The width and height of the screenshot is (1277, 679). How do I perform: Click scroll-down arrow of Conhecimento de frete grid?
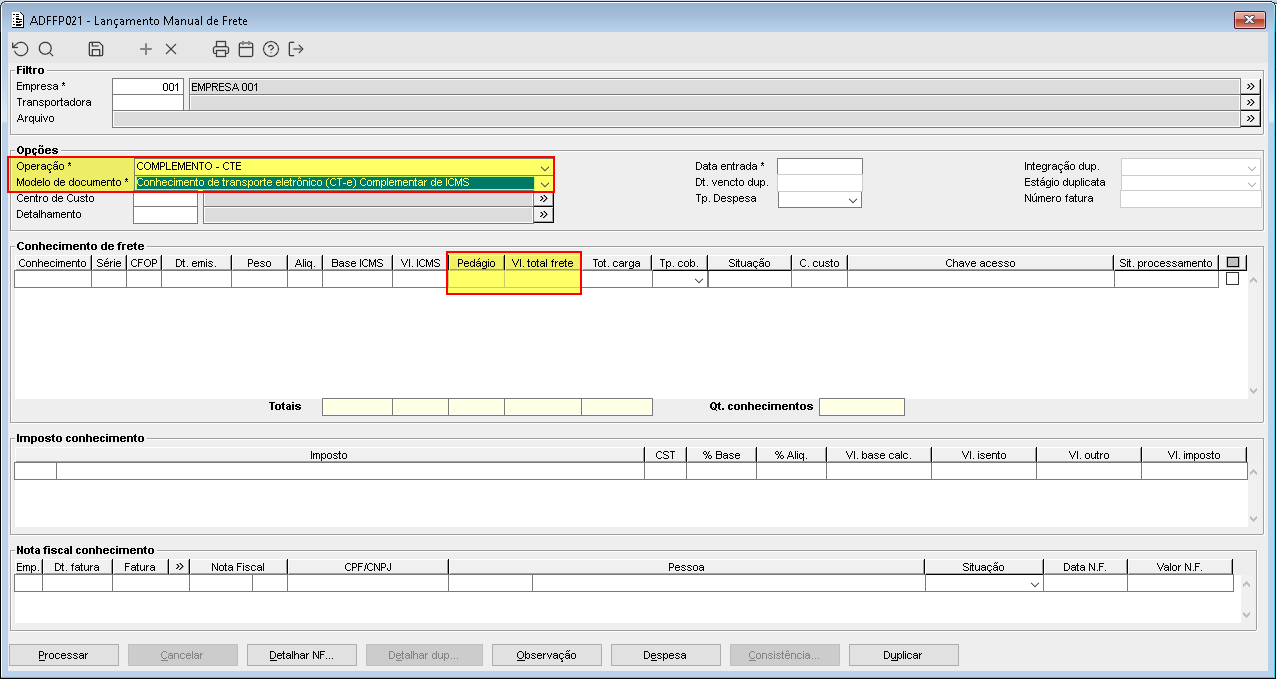(1255, 391)
